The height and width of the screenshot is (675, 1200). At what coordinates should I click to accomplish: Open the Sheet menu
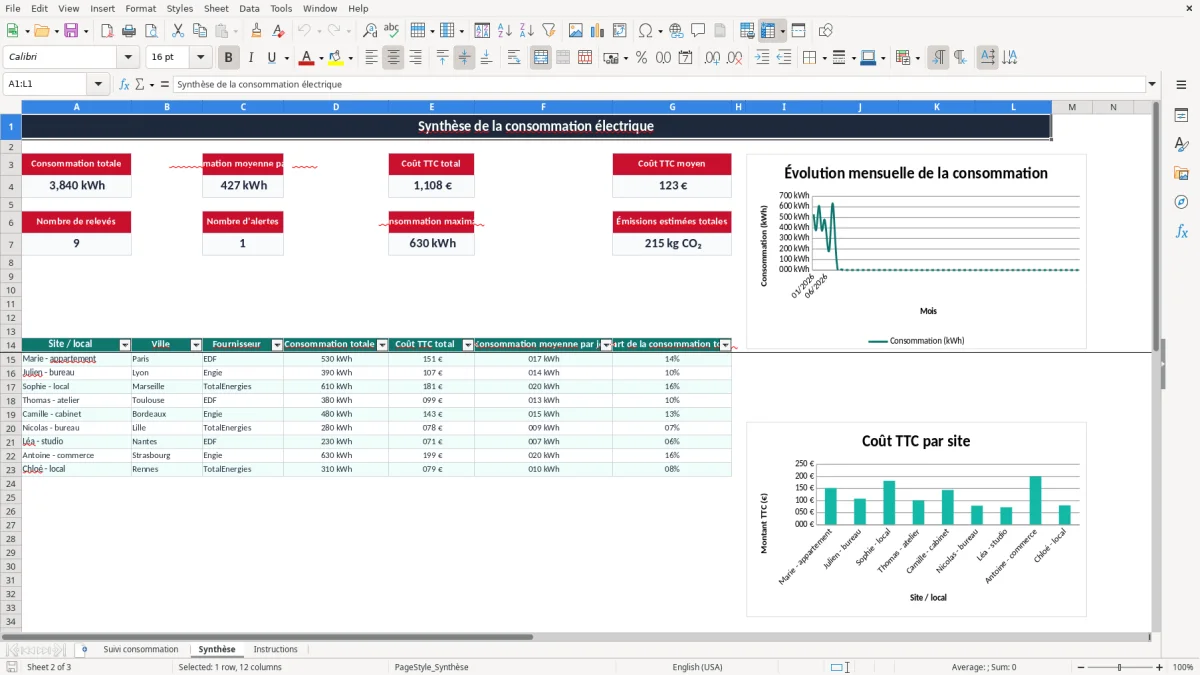pos(216,8)
